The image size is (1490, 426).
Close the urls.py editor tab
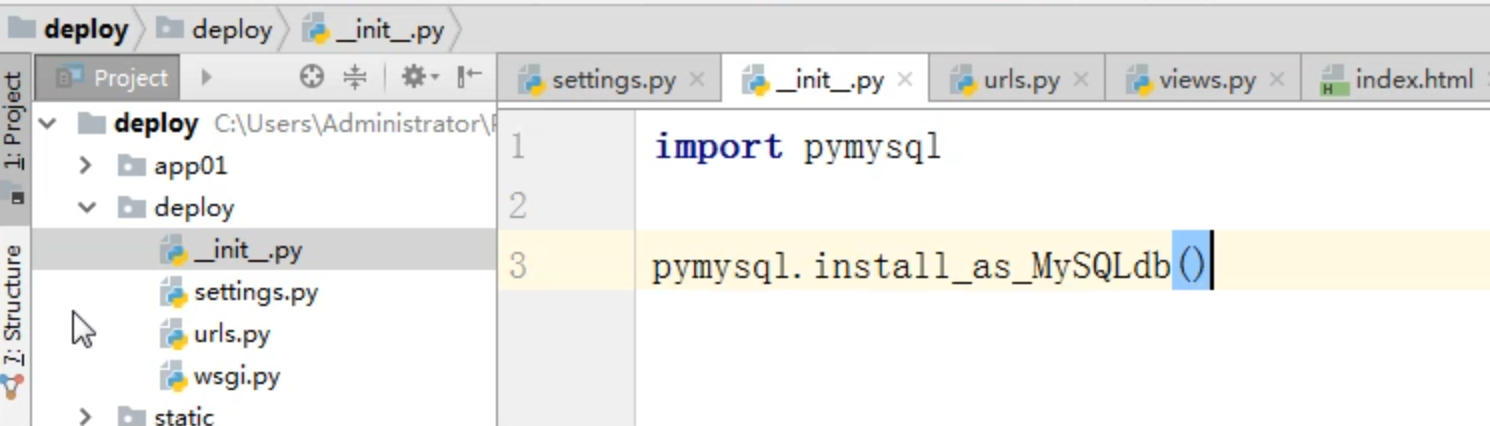point(1080,80)
